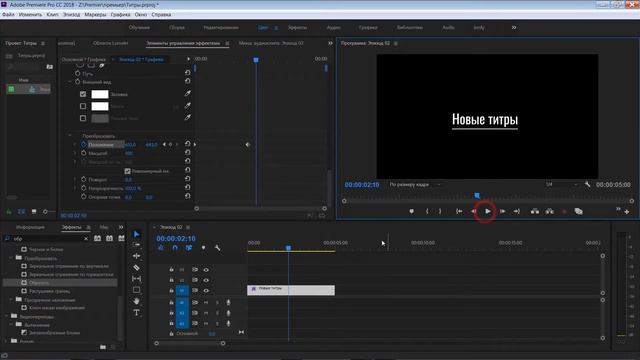Pick fill color with eyedropper
The width and height of the screenshot is (640, 360).
pos(187,94)
